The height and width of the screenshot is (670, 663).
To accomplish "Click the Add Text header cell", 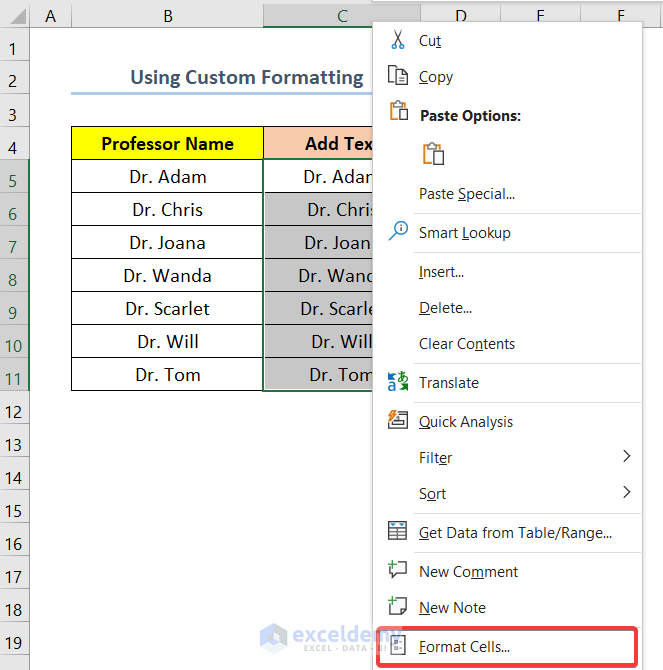I will [x=318, y=143].
